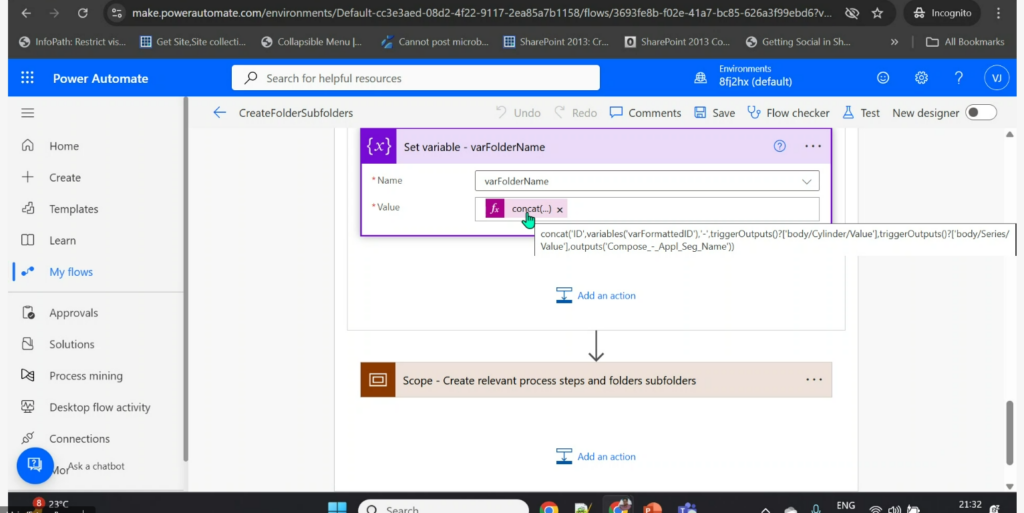Open Scope action ellipsis menu
The image size is (1024, 513).
click(814, 380)
